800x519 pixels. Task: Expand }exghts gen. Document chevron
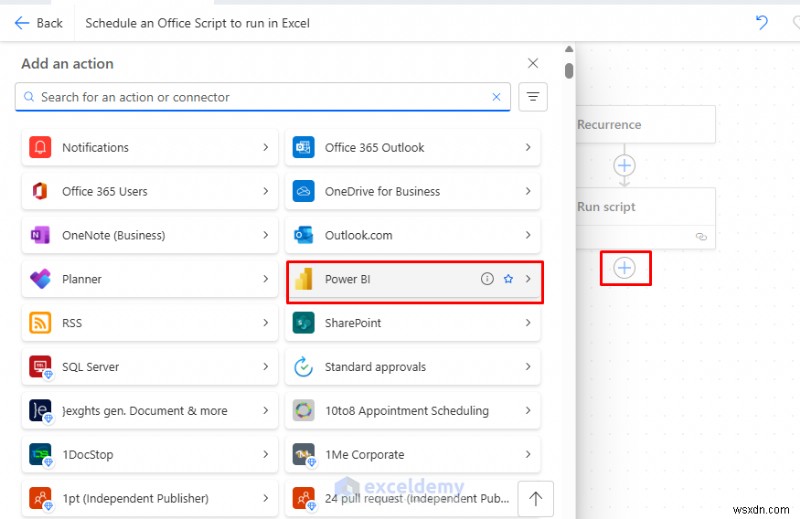[265, 411]
